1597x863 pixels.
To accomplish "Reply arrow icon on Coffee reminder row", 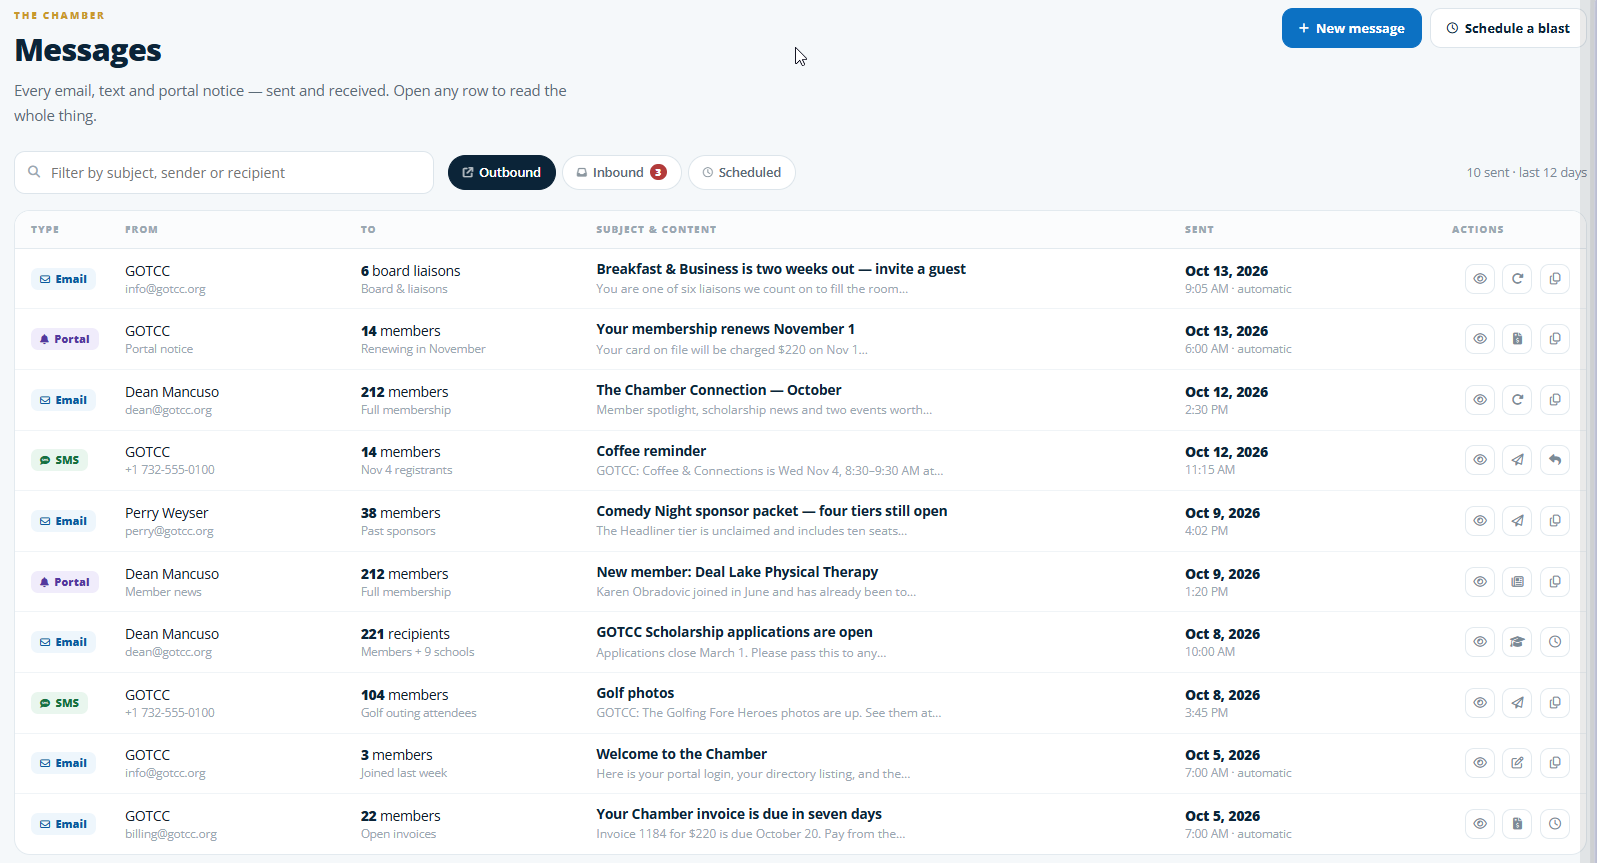I will [x=1555, y=460].
